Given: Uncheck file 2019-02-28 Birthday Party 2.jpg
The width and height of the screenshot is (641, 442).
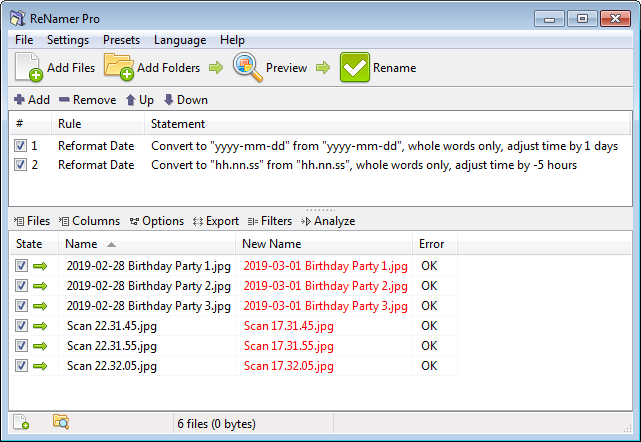Looking at the screenshot, I should 21,286.
